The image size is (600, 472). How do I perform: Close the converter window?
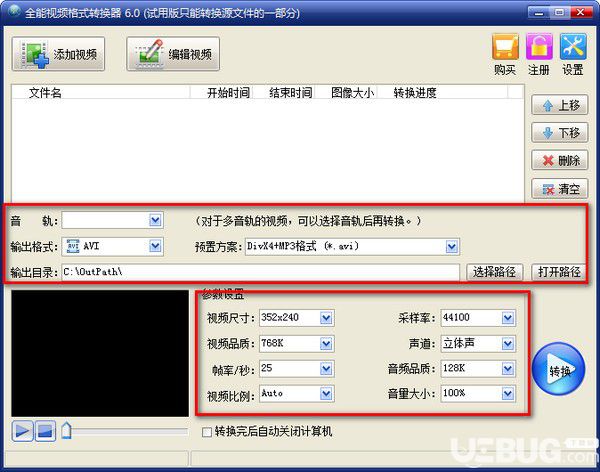point(581,13)
